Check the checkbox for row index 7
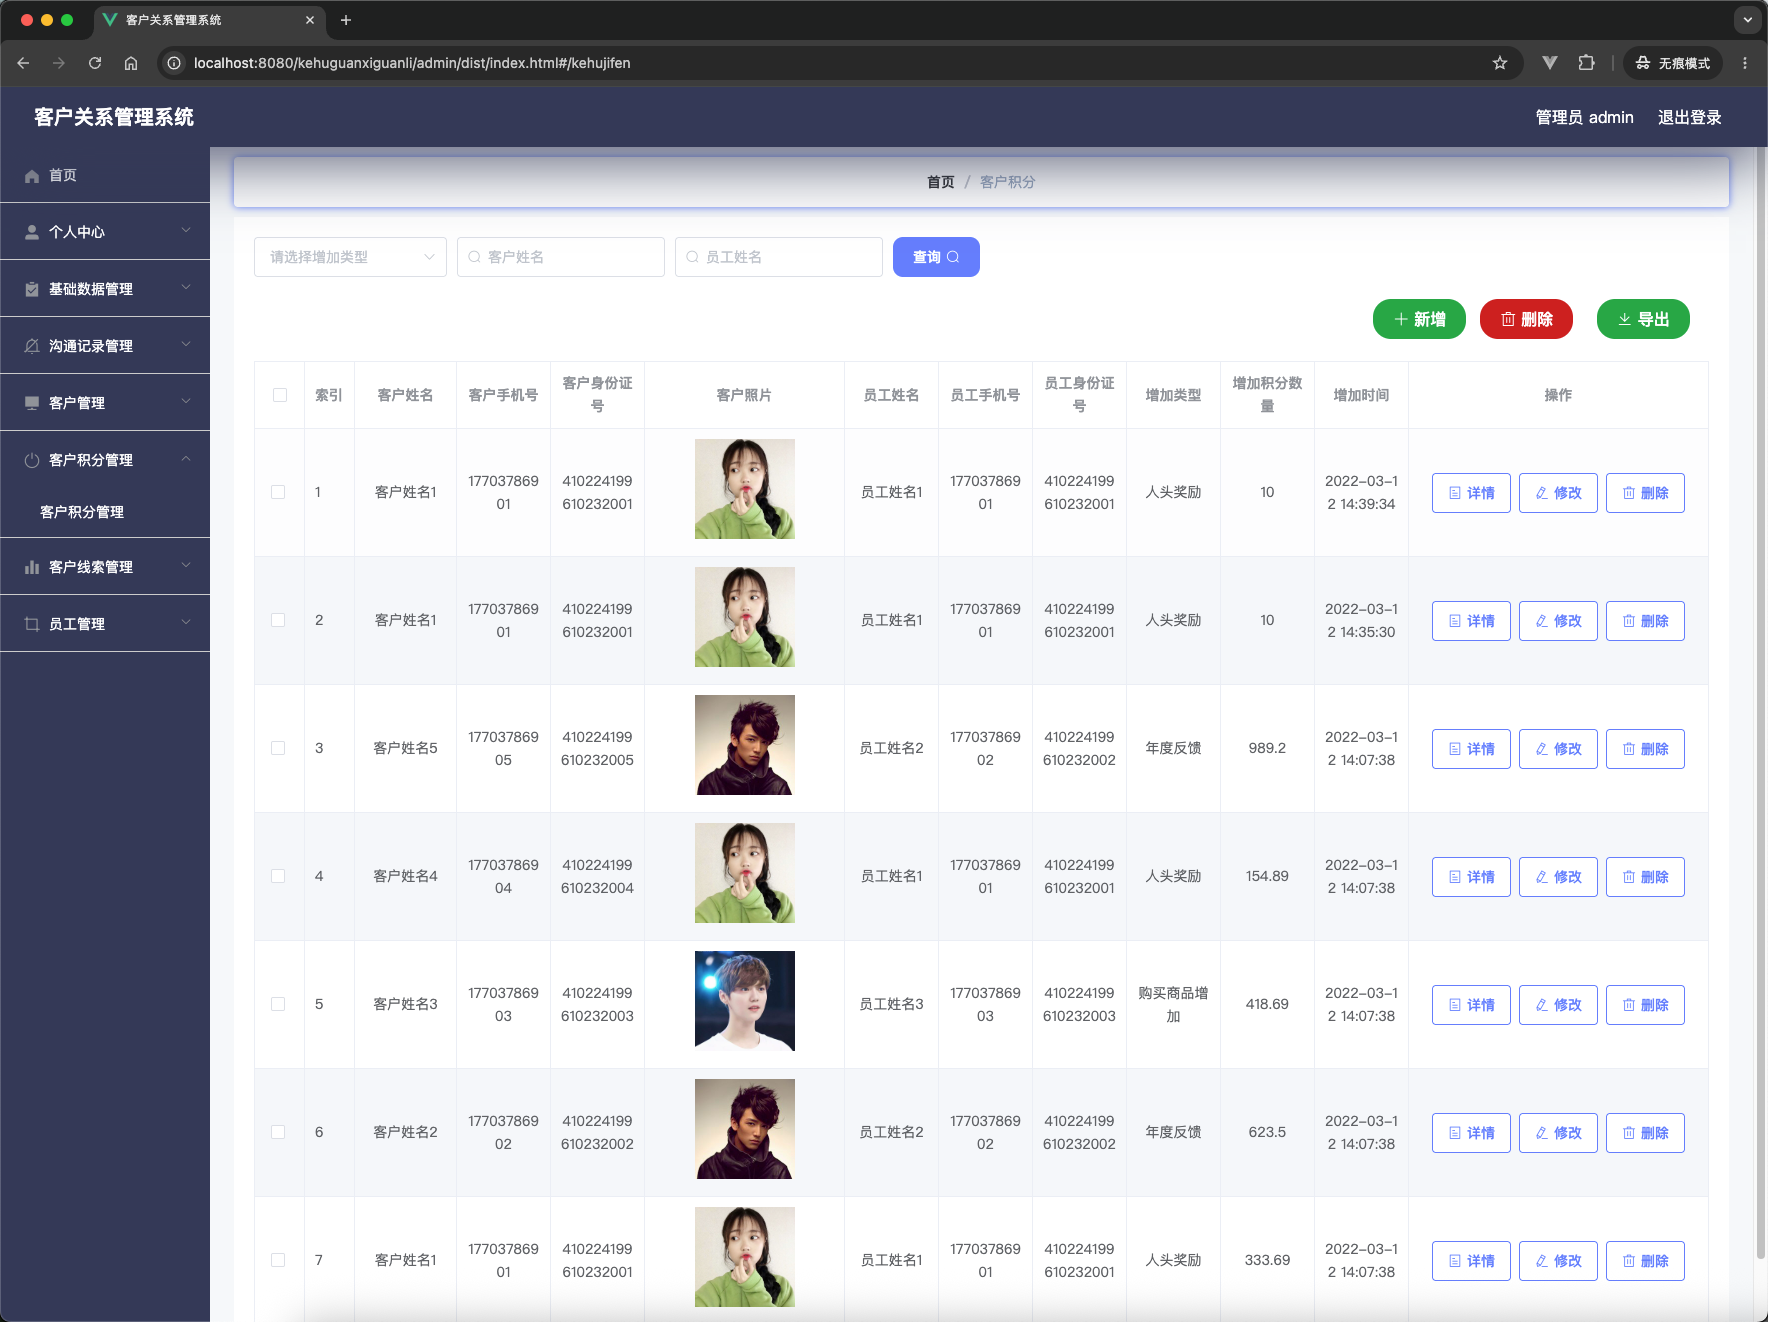Viewport: 1768px width, 1322px height. tap(278, 1260)
